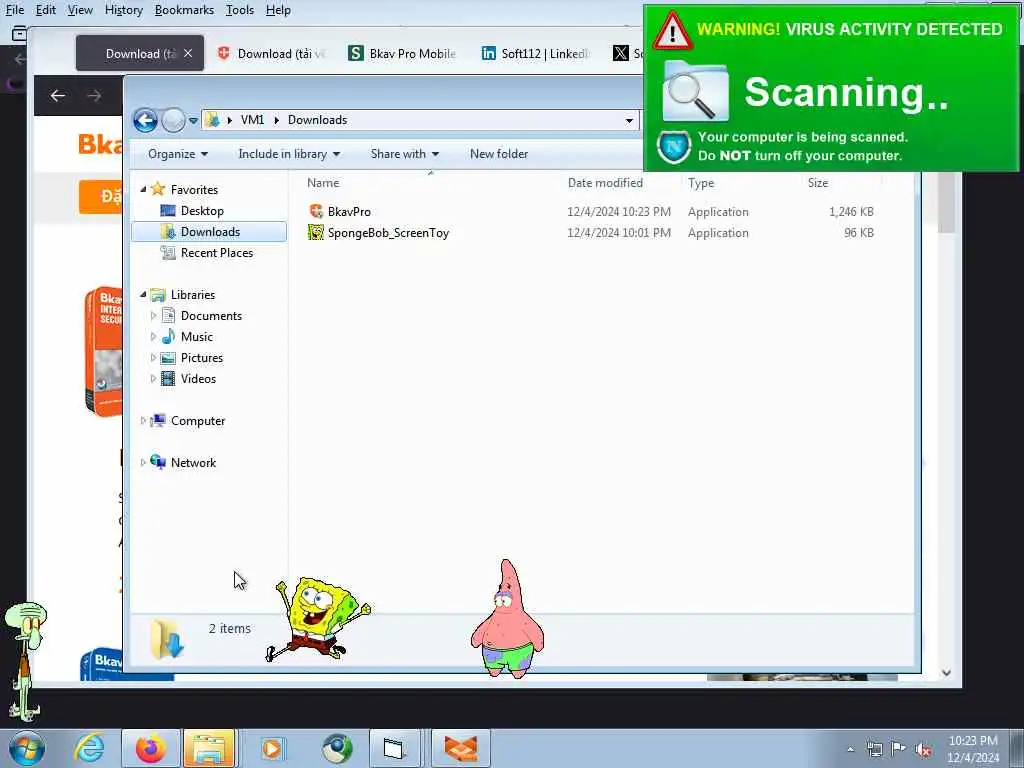Image resolution: width=1024 pixels, height=768 pixels.
Task: Click the magnifying glass scanning icon
Action: click(x=695, y=92)
